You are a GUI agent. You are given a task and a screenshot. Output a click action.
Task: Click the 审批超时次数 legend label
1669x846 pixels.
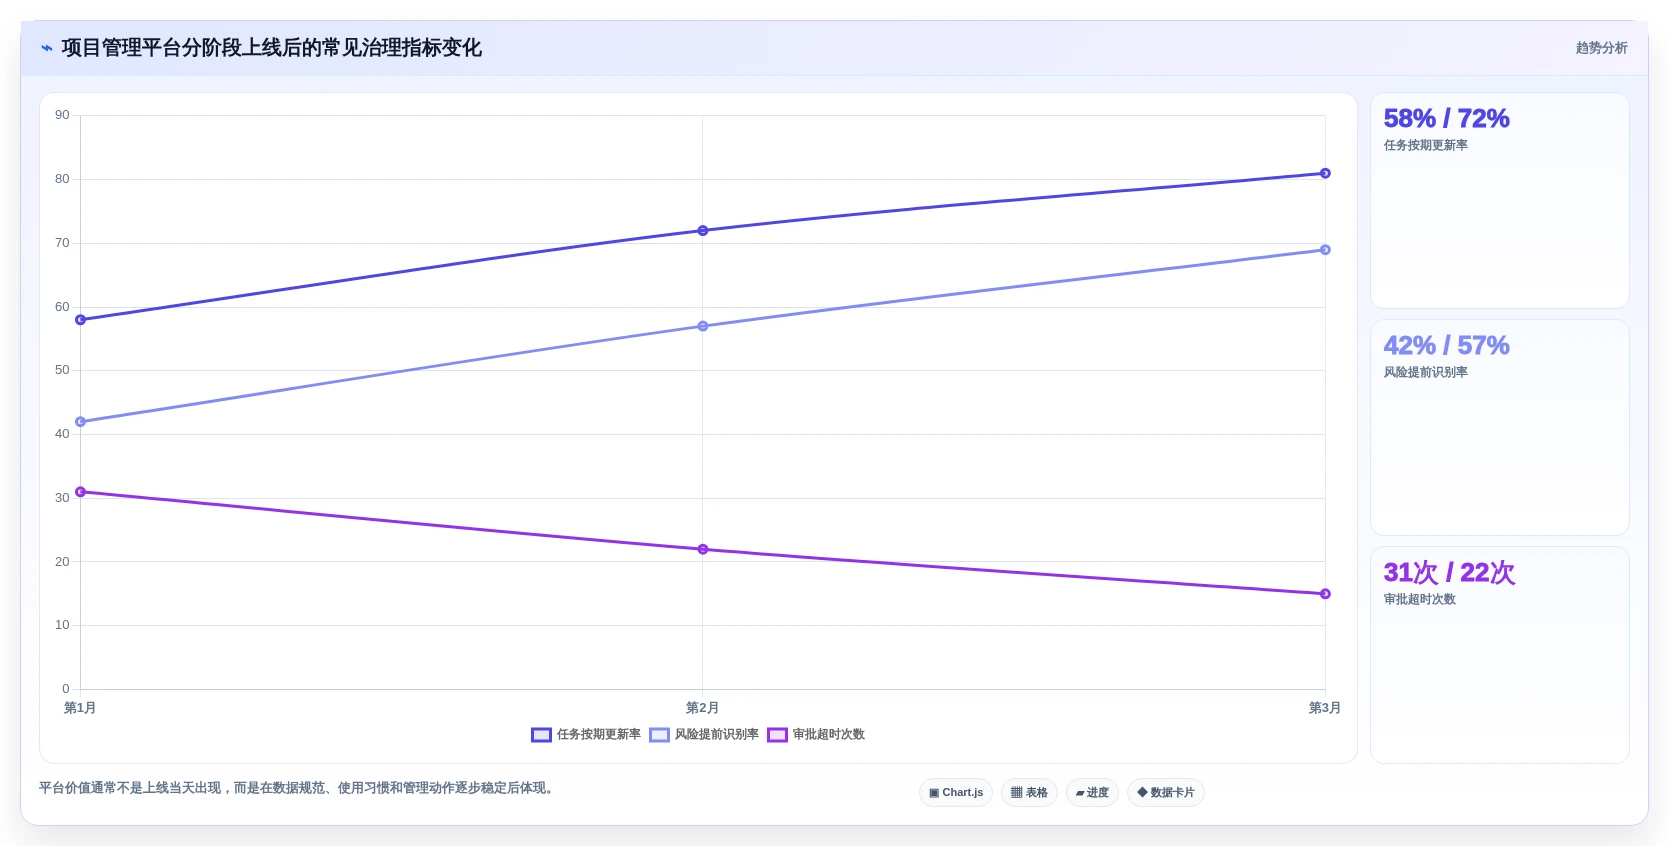point(828,735)
